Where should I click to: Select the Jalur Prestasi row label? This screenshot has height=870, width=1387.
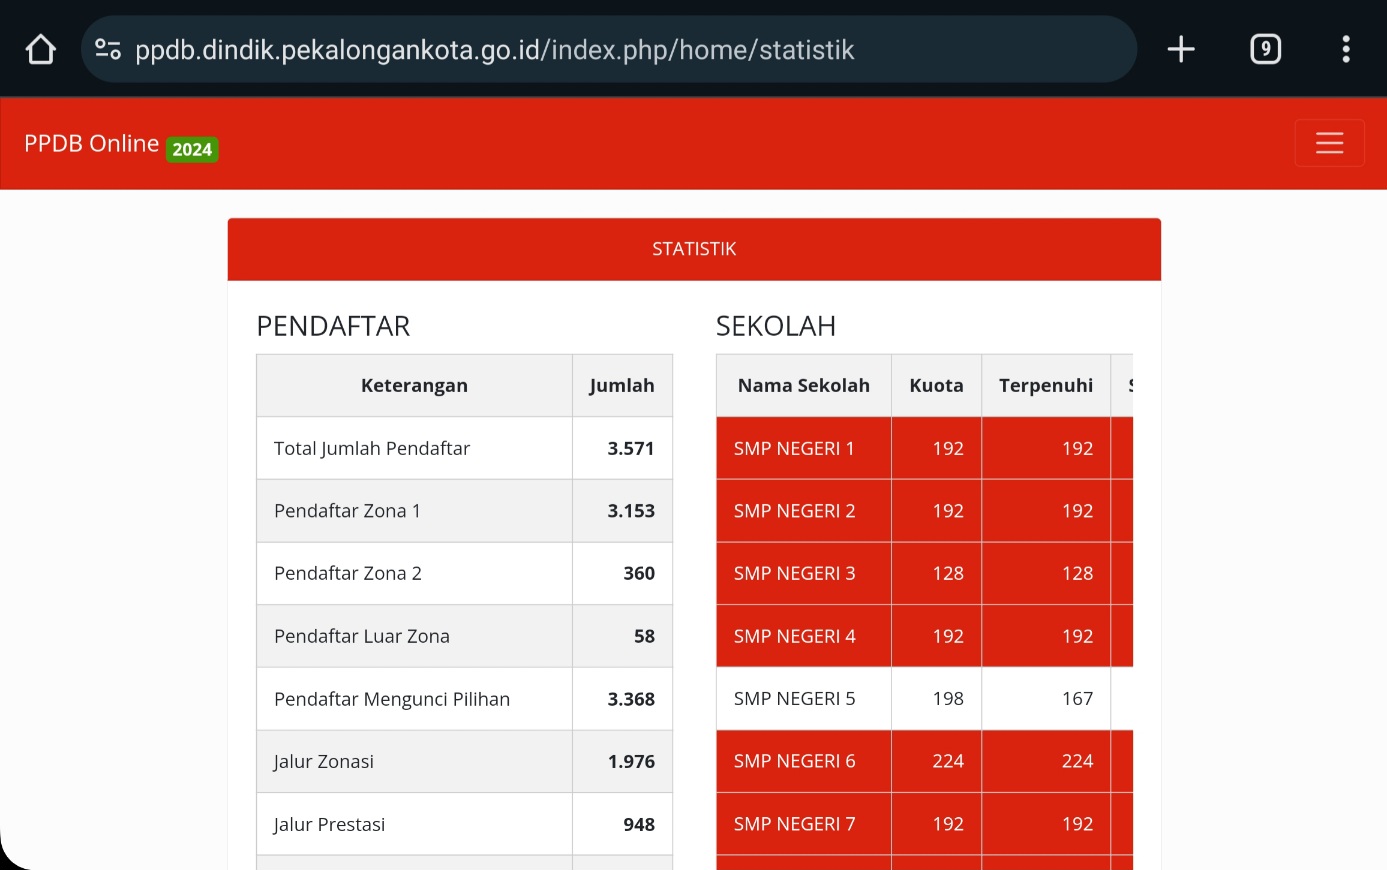tap(329, 825)
